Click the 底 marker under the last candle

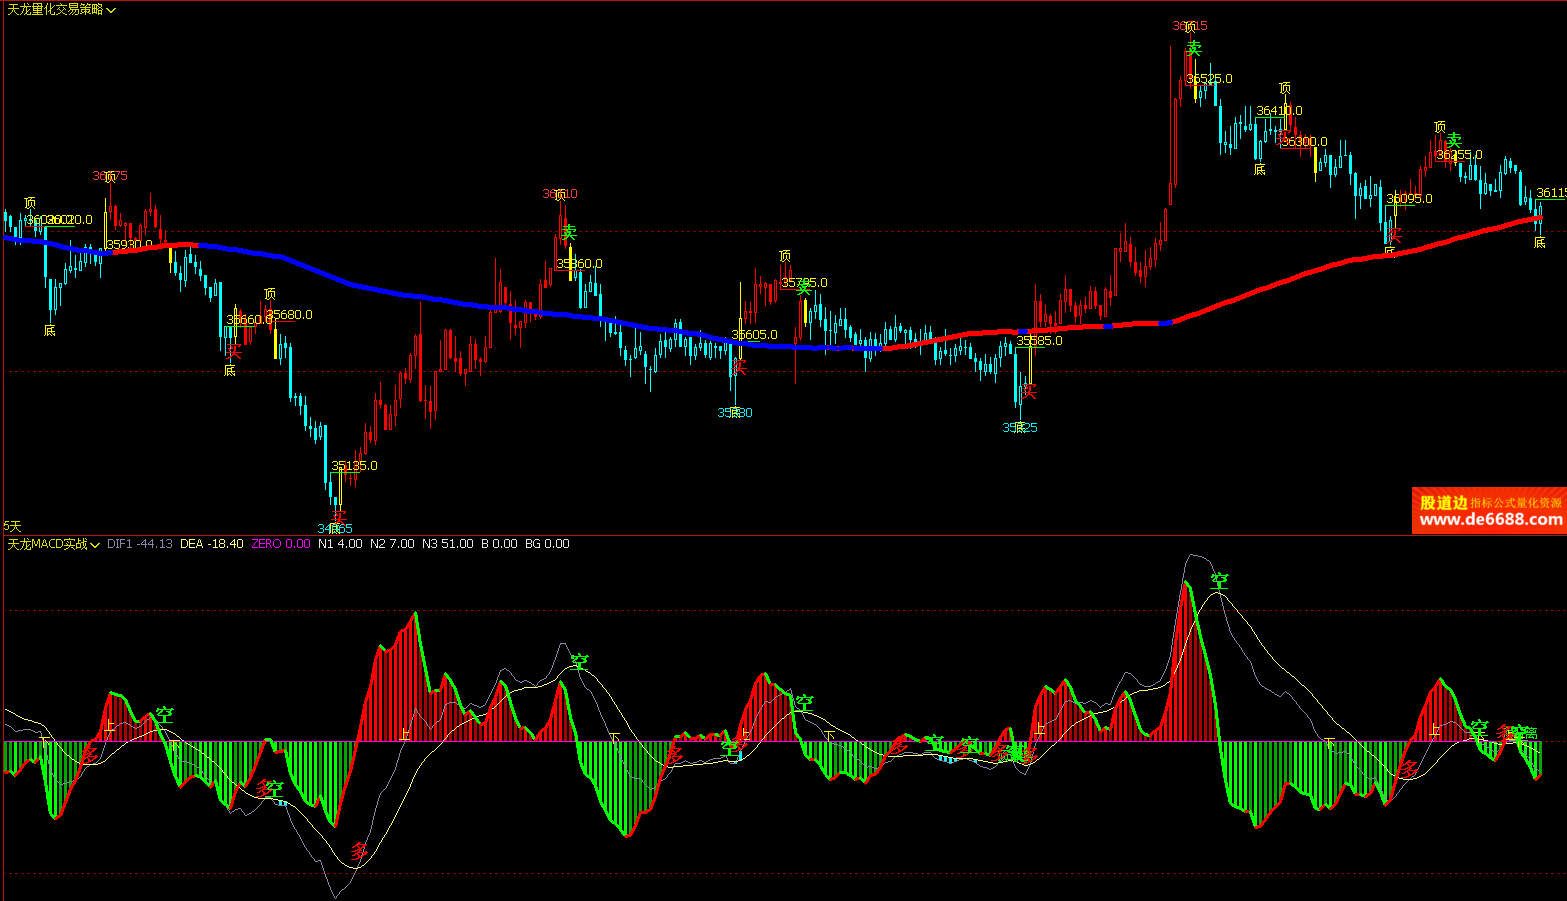coord(1539,242)
